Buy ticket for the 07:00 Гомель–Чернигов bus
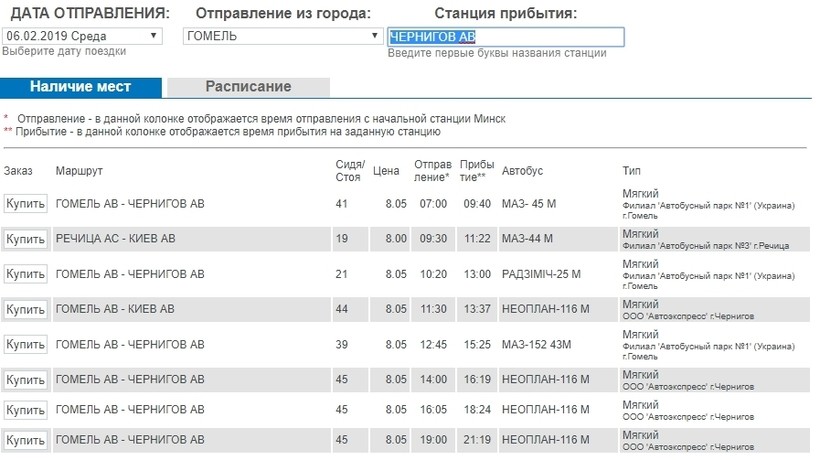The image size is (820, 460). 25,203
